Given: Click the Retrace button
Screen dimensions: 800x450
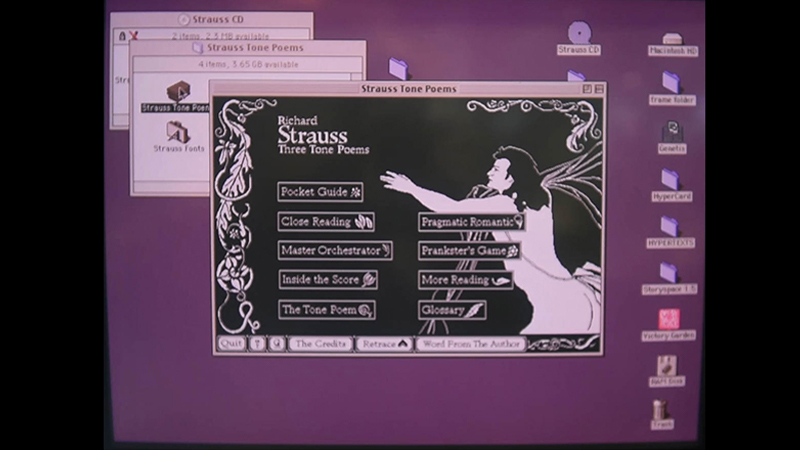Looking at the screenshot, I should click(385, 344).
